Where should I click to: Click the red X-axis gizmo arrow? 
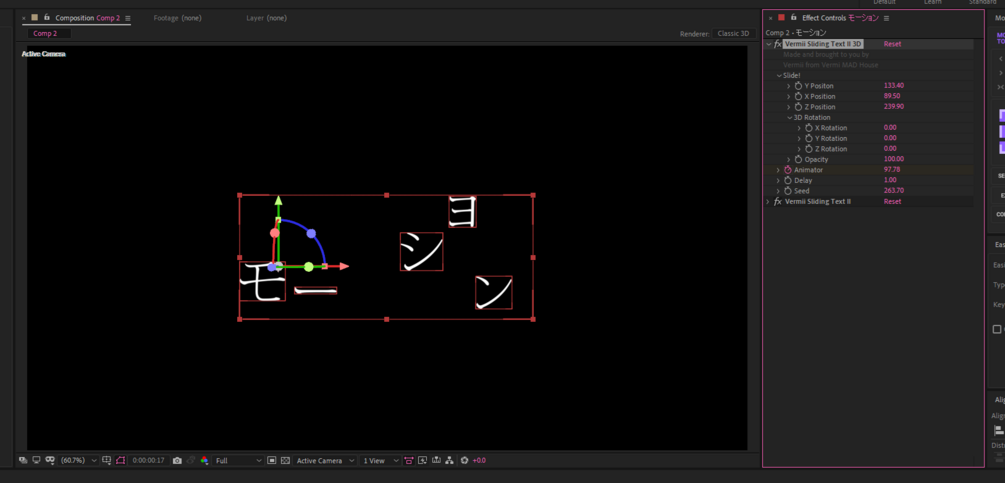344,266
